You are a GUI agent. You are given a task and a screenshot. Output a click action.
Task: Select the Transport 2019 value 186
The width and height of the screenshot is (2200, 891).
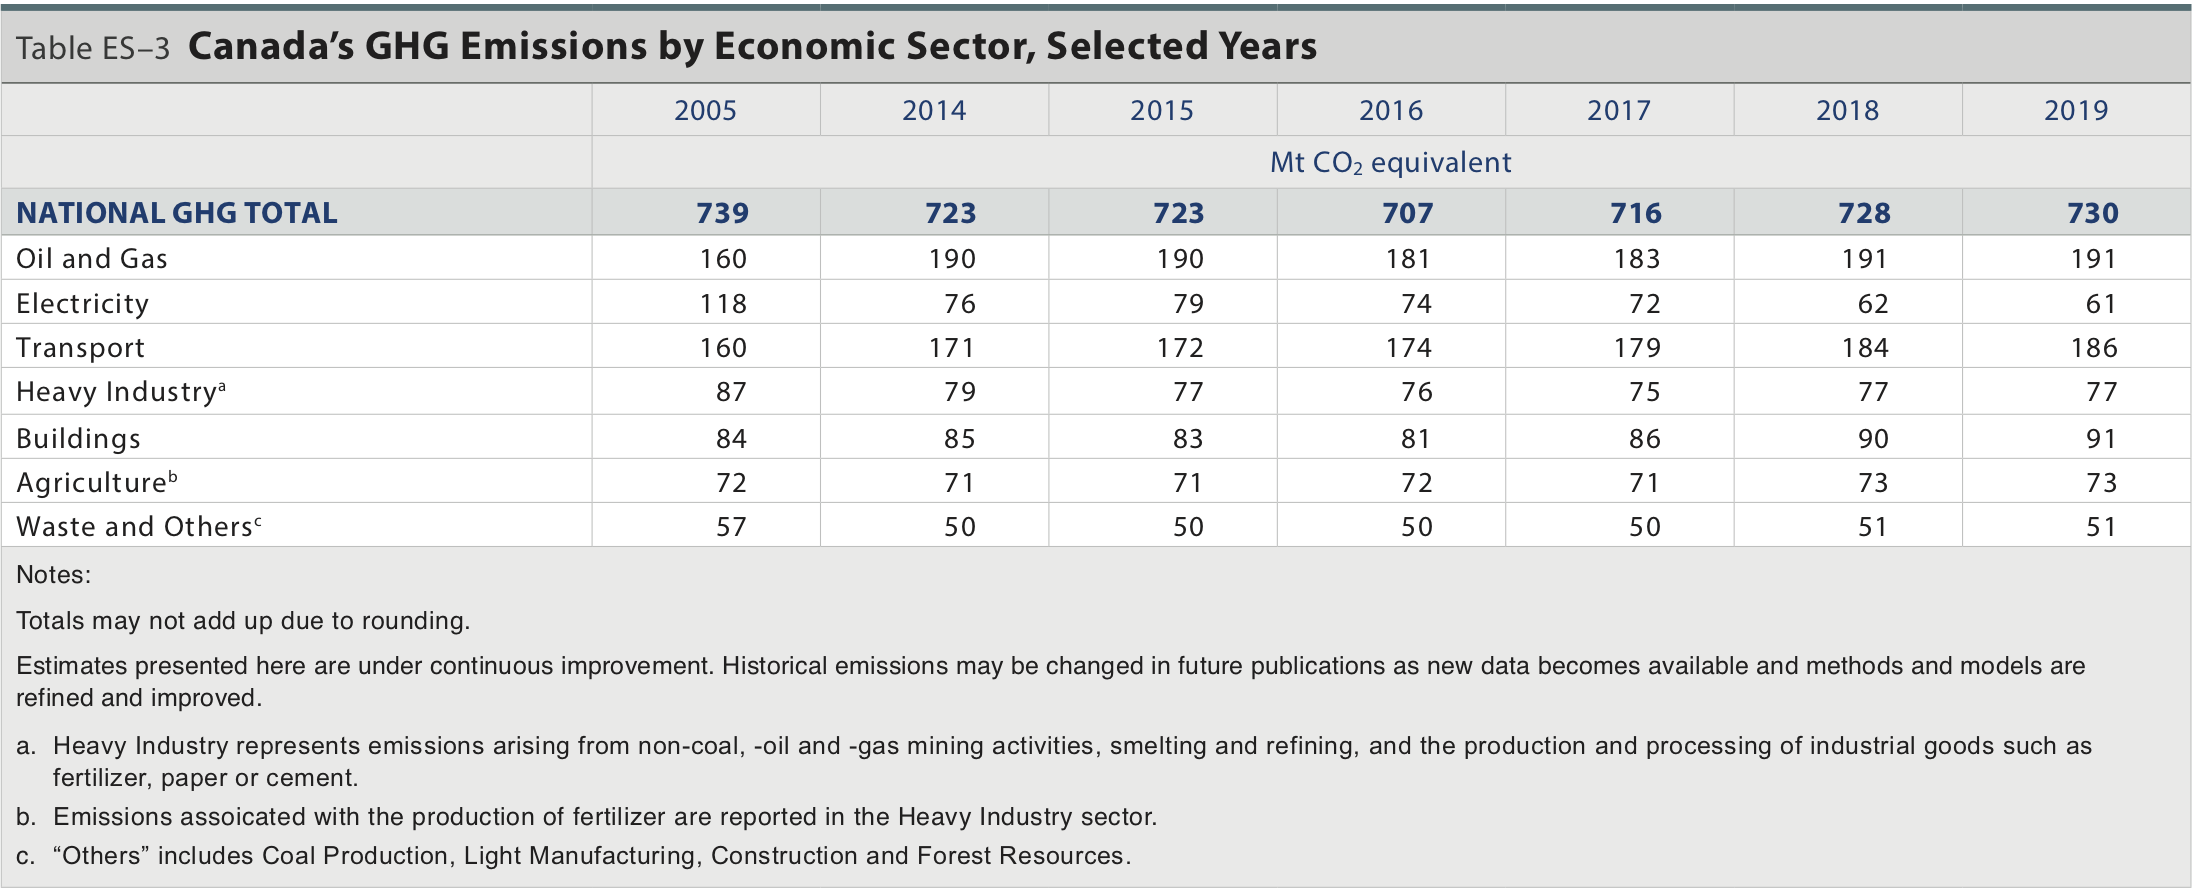coord(2093,348)
